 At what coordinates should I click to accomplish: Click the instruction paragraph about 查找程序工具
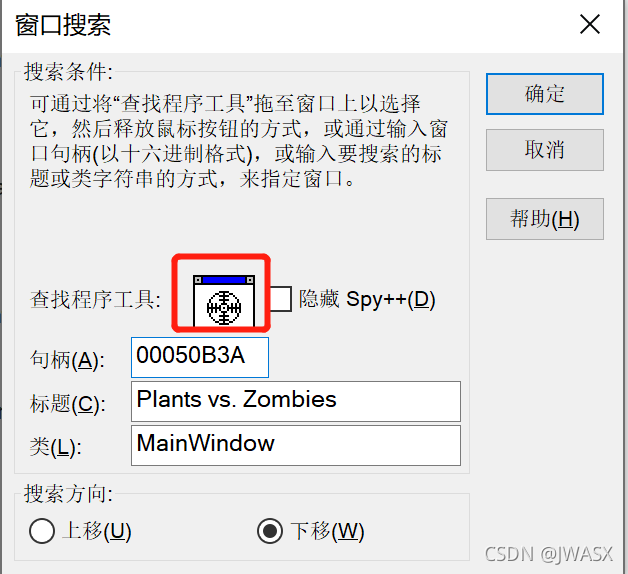[239, 141]
